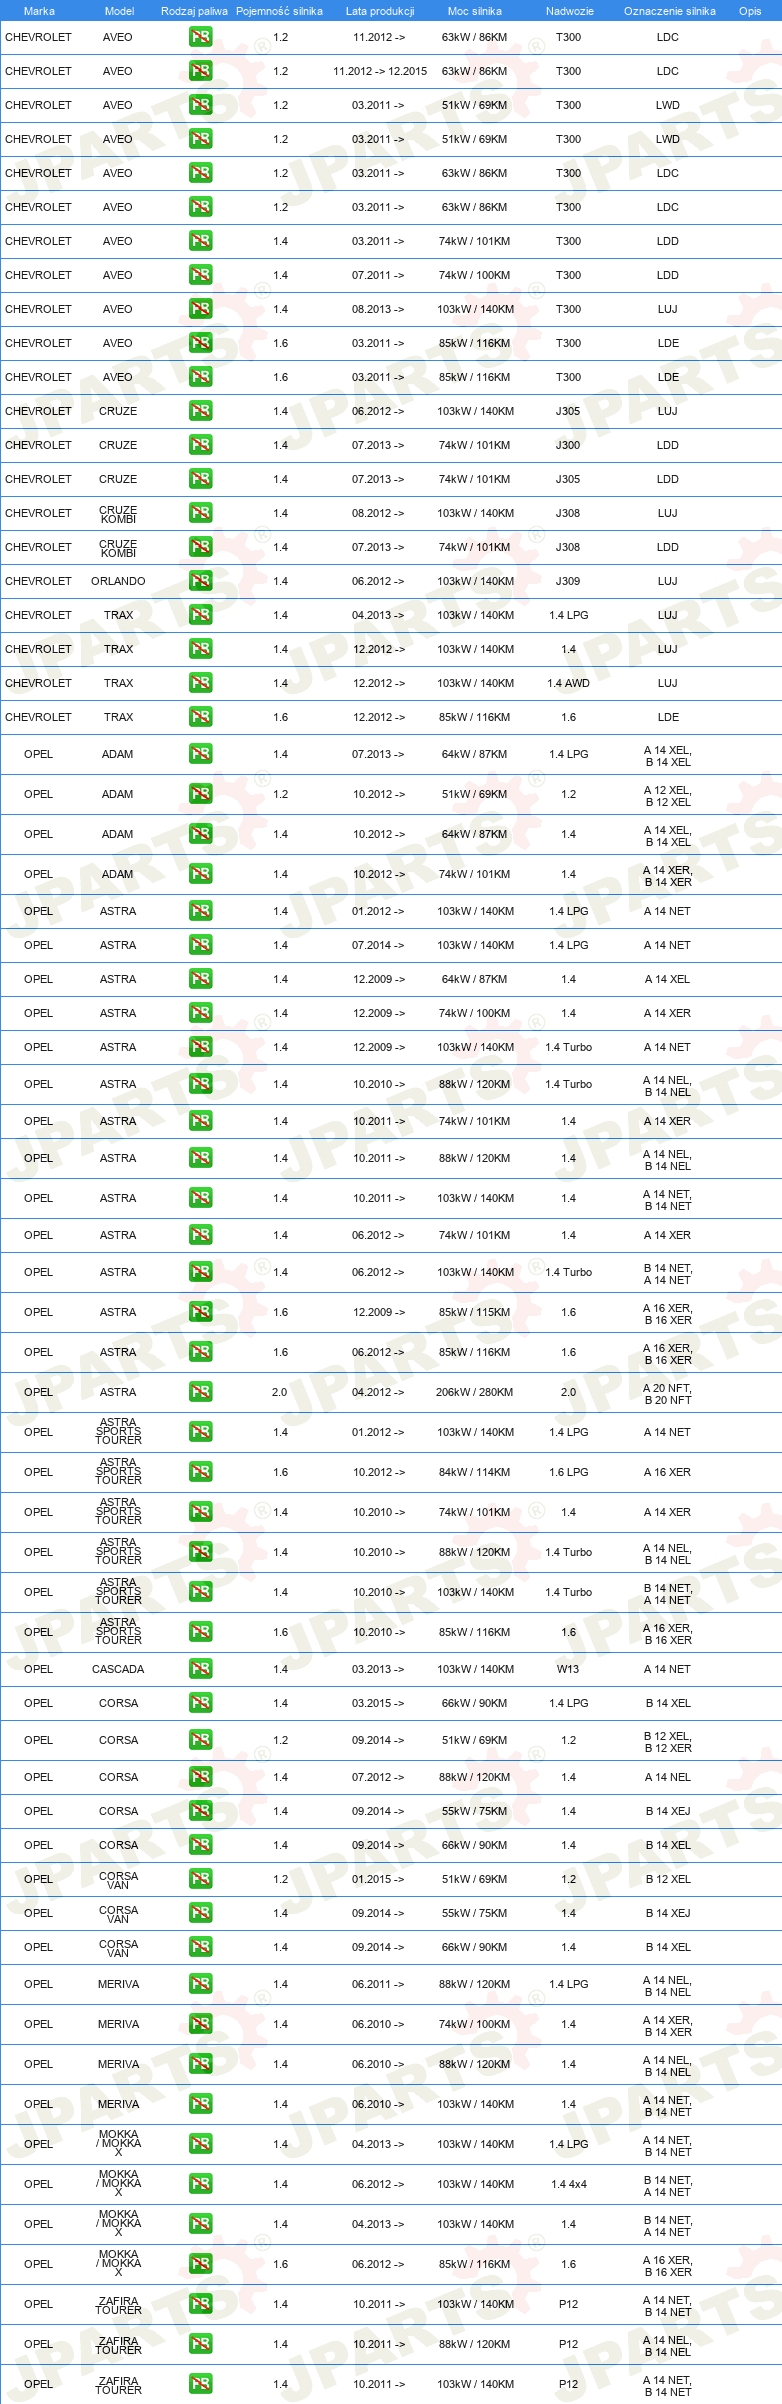Click the 04.2012 -> production date cell
The height and width of the screenshot is (2404, 782).
pyautogui.click(x=378, y=1392)
